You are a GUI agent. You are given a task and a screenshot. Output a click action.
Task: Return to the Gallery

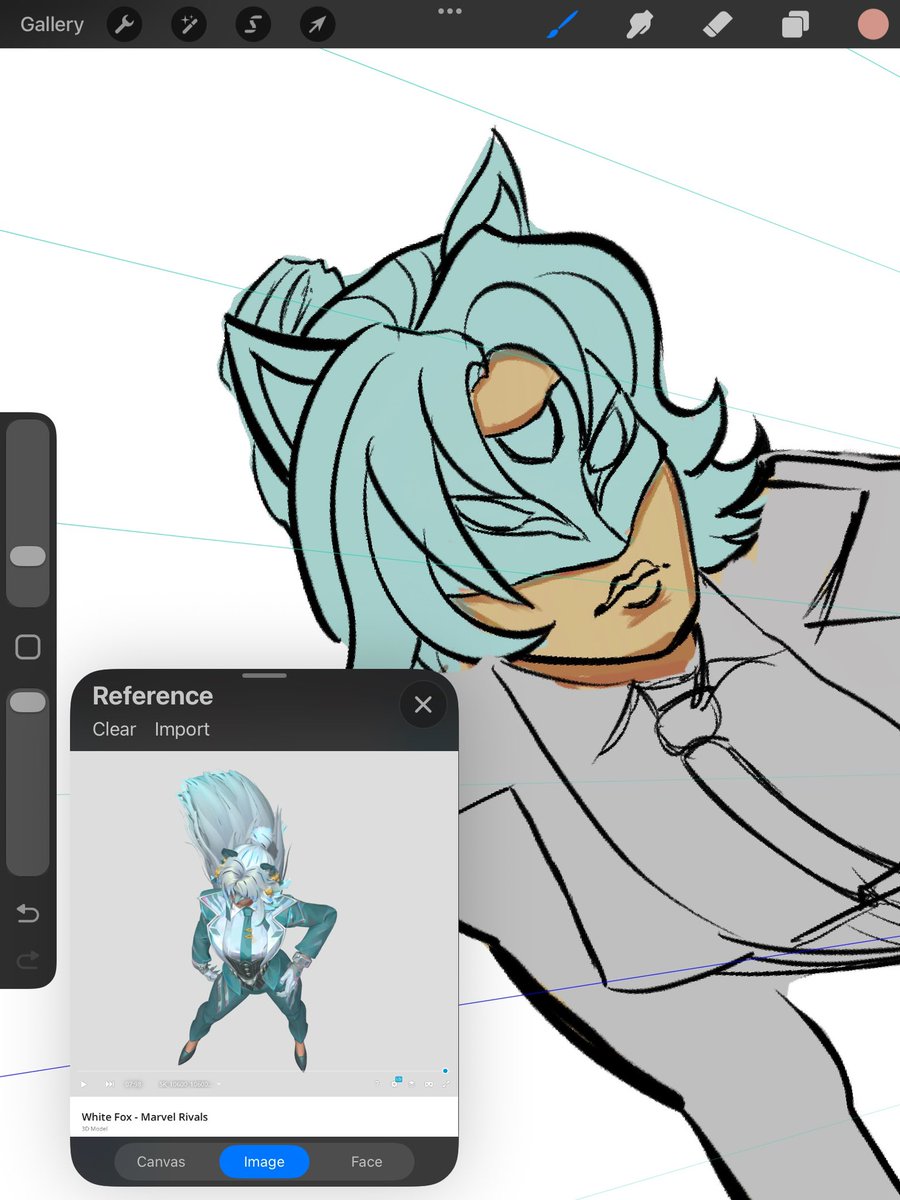[x=52, y=24]
